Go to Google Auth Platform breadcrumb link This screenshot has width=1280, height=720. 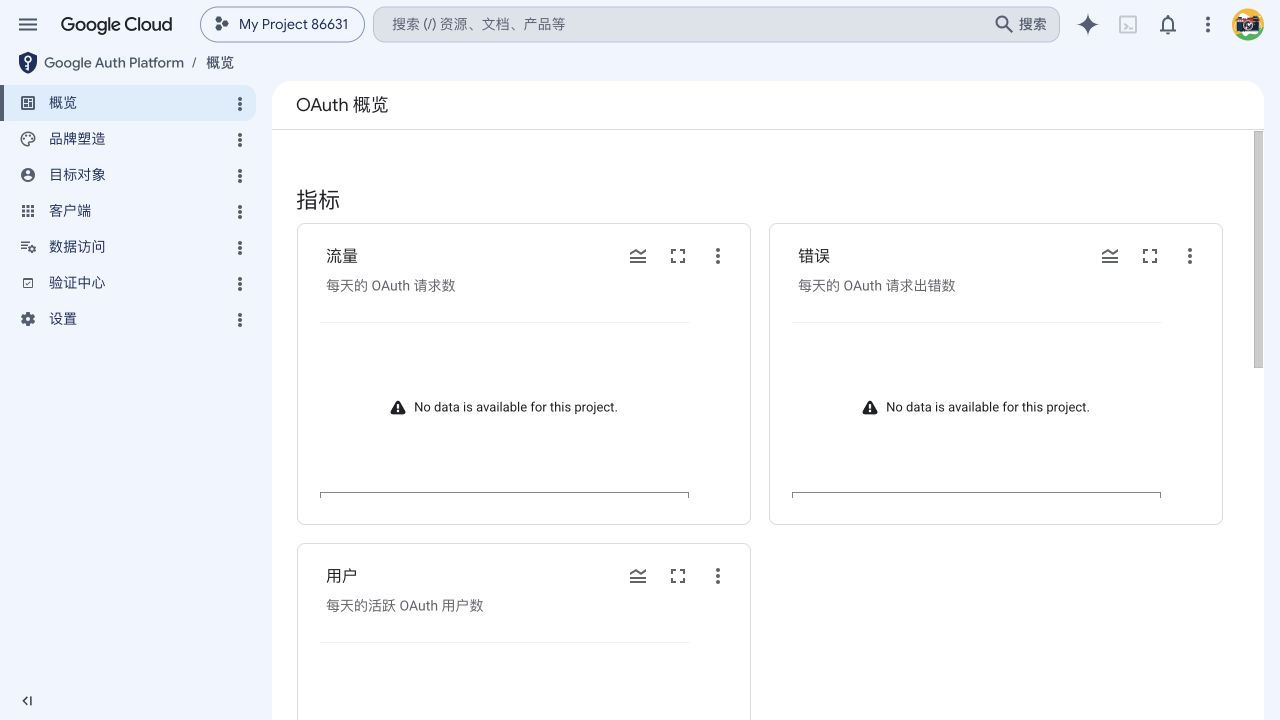point(114,62)
